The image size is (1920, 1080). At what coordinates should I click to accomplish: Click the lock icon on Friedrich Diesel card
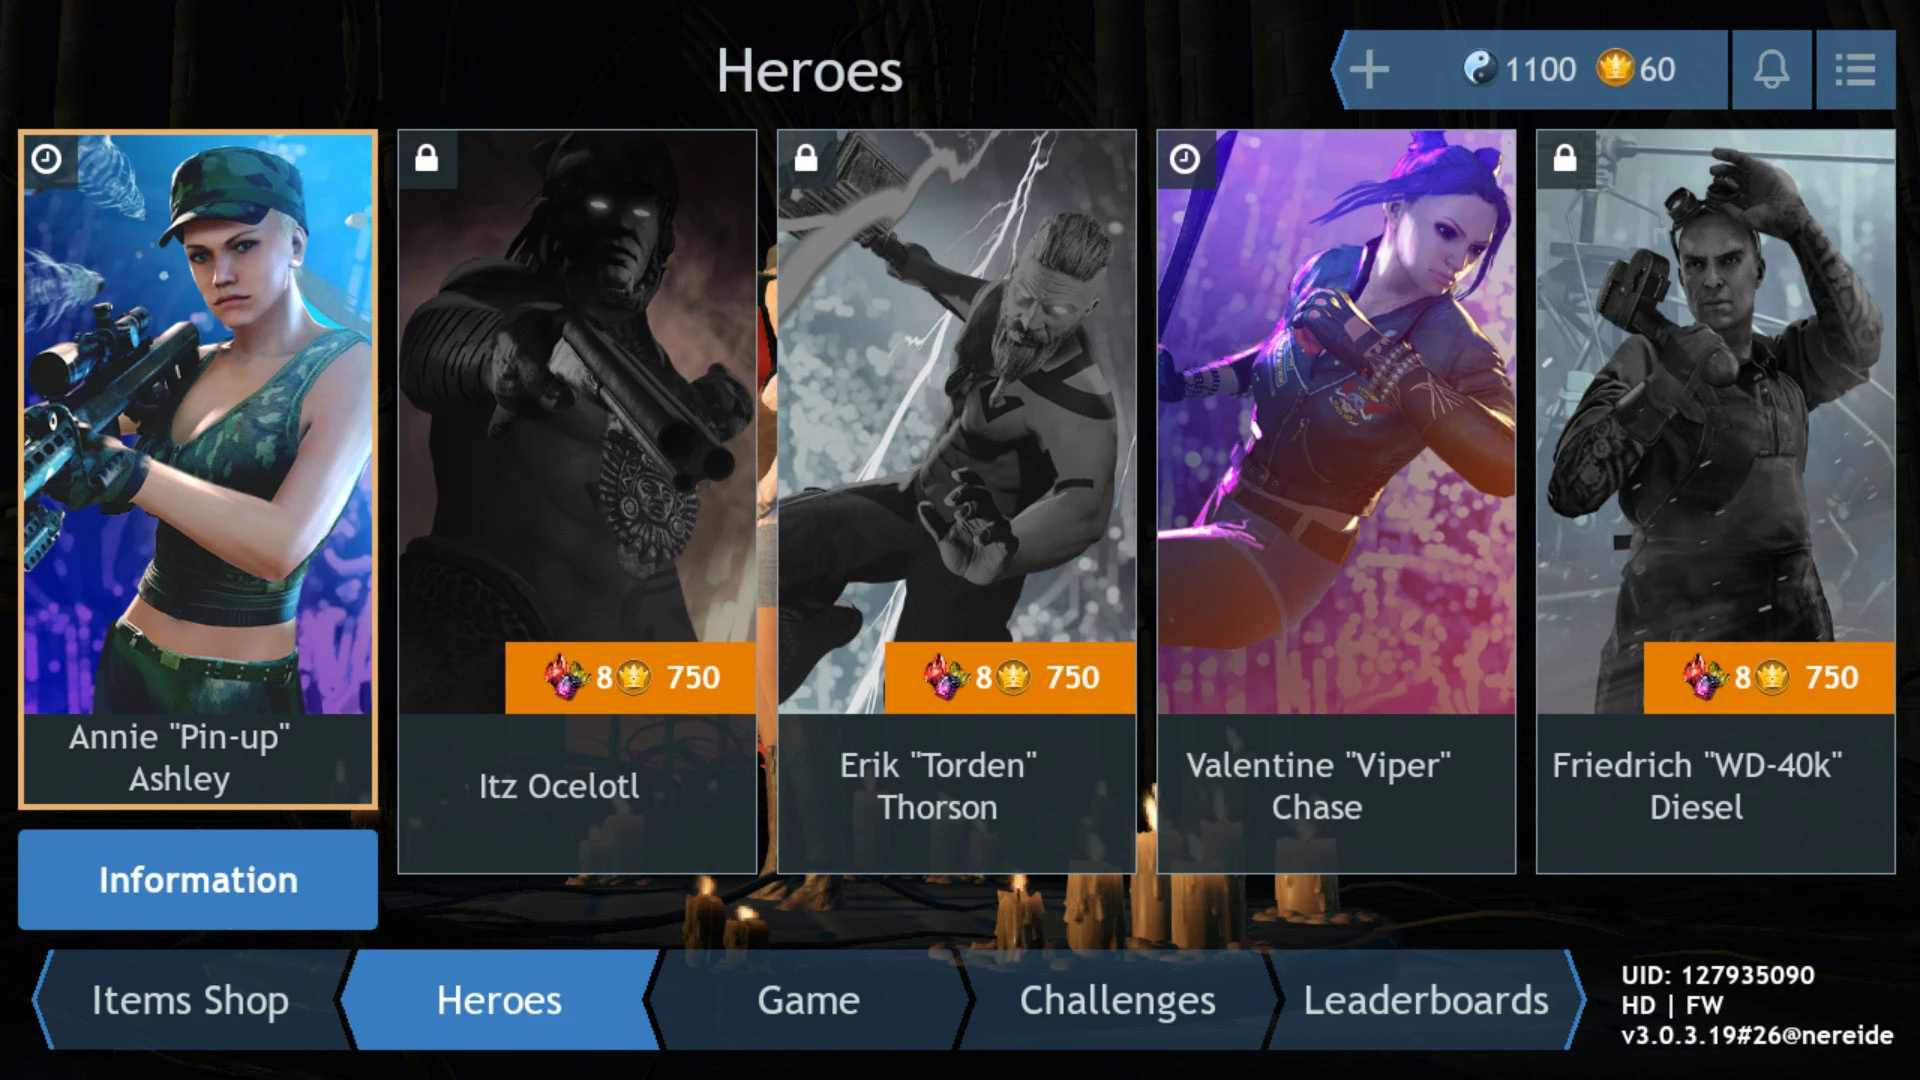click(x=1565, y=159)
